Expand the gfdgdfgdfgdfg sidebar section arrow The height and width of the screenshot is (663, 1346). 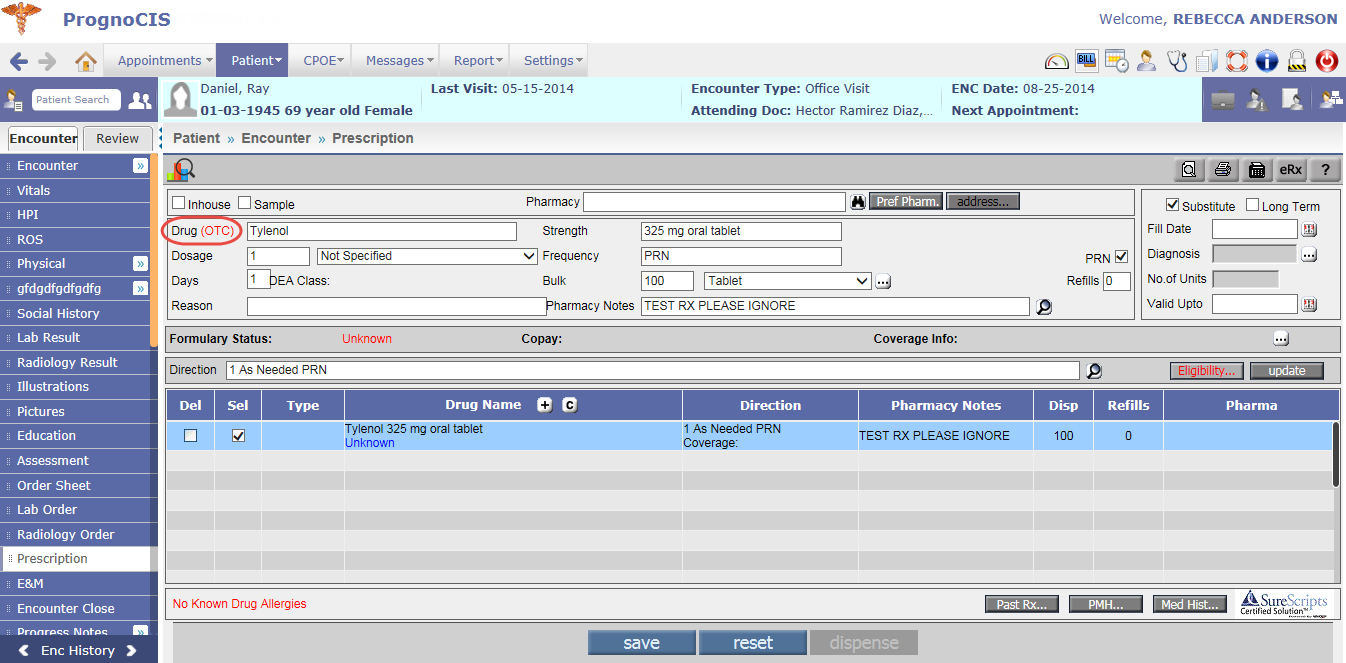tap(141, 289)
